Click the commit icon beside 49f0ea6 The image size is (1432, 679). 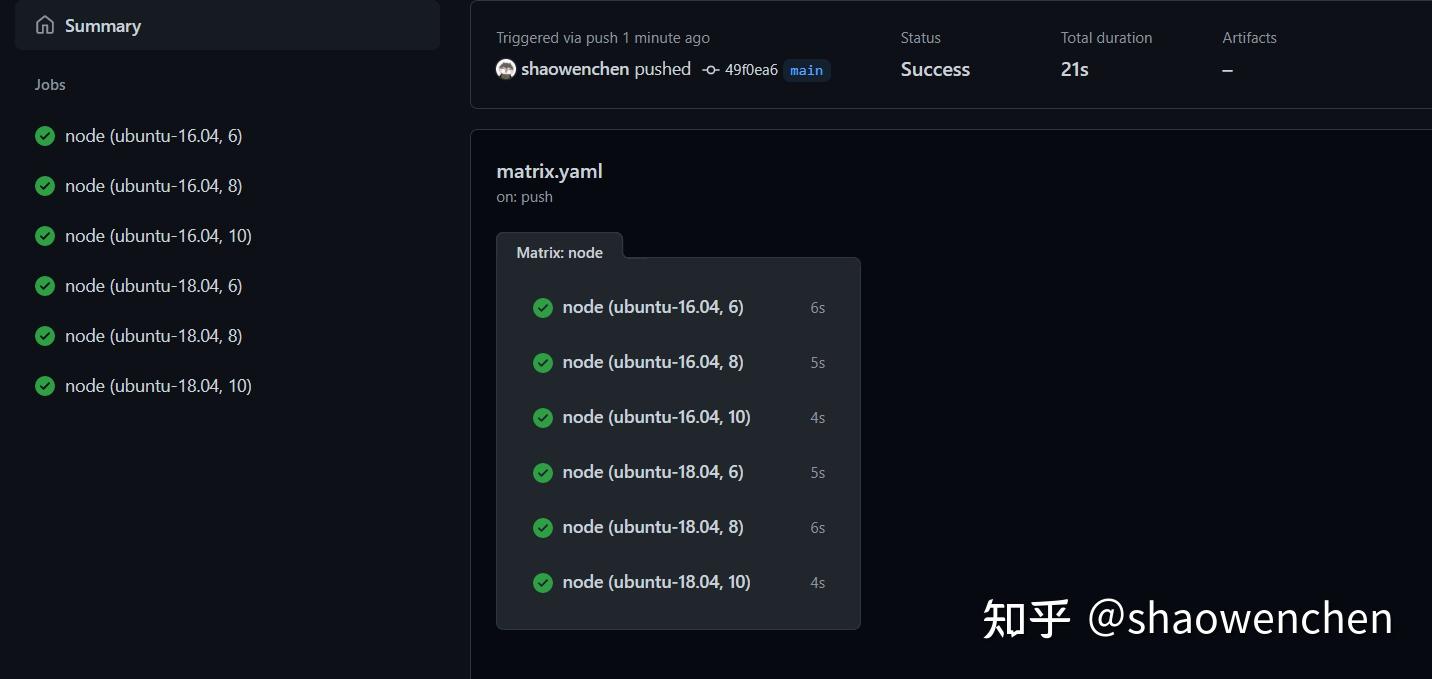pos(711,70)
